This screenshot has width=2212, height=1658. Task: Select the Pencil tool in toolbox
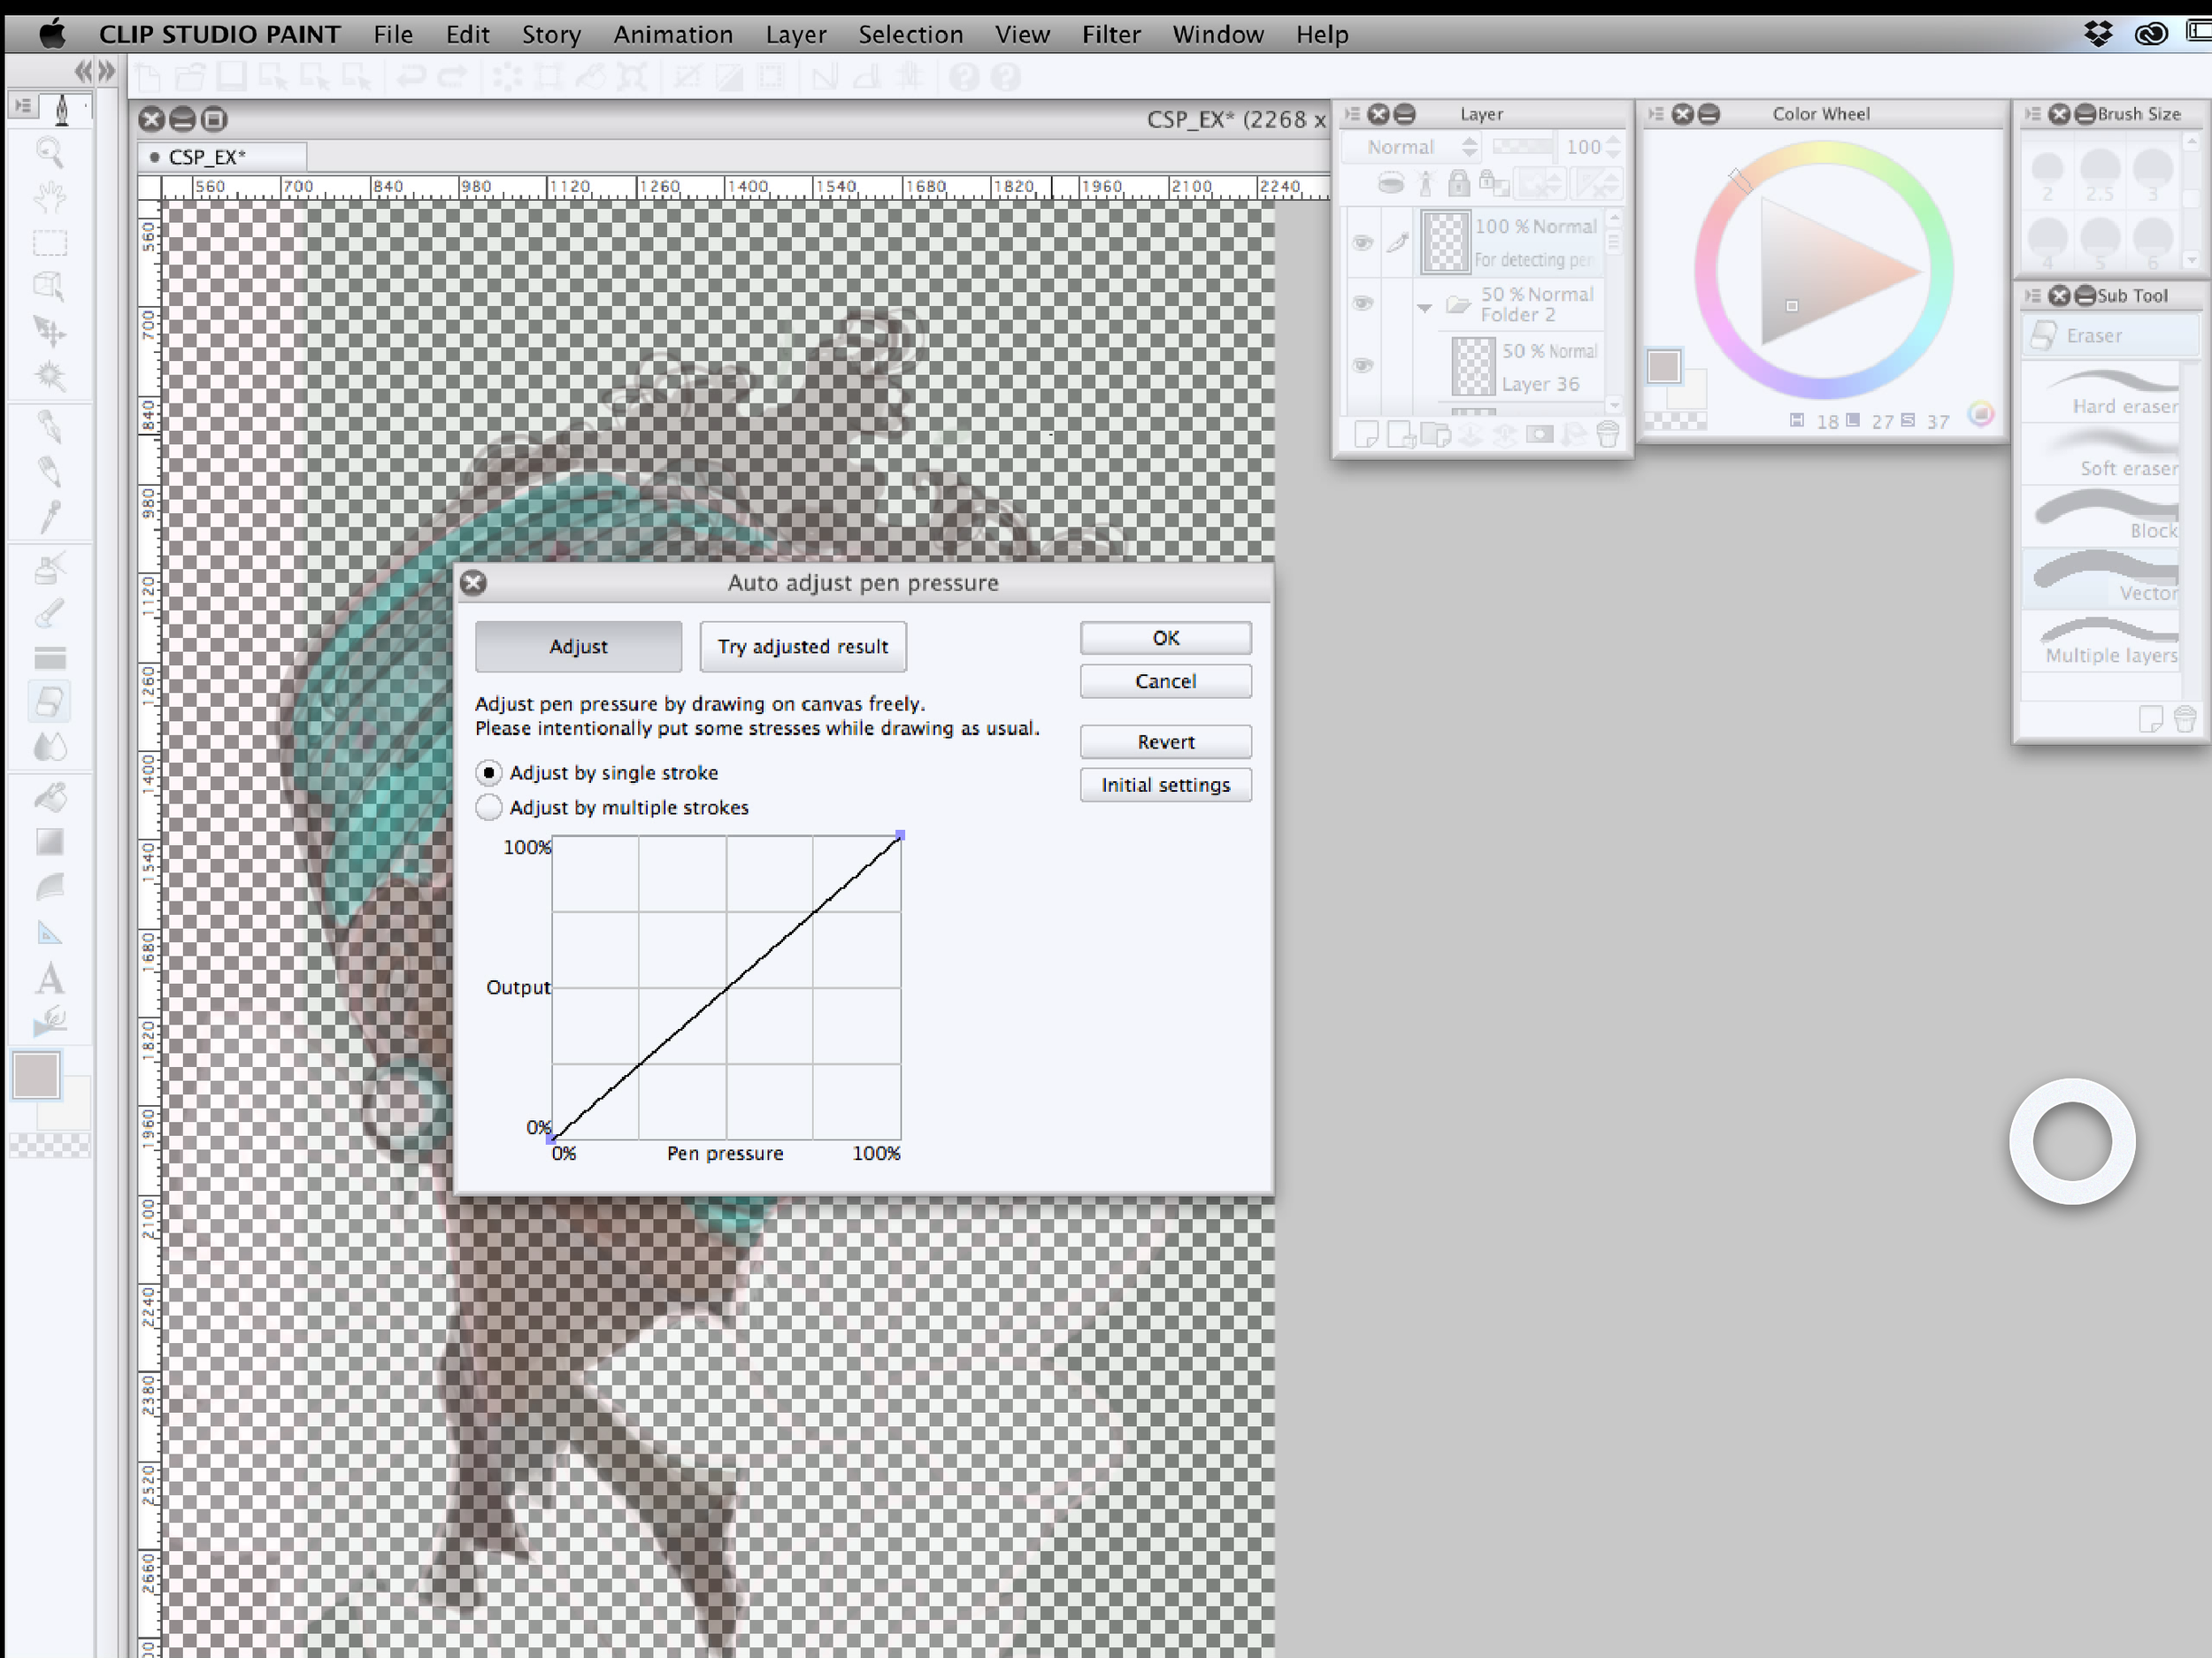point(50,472)
